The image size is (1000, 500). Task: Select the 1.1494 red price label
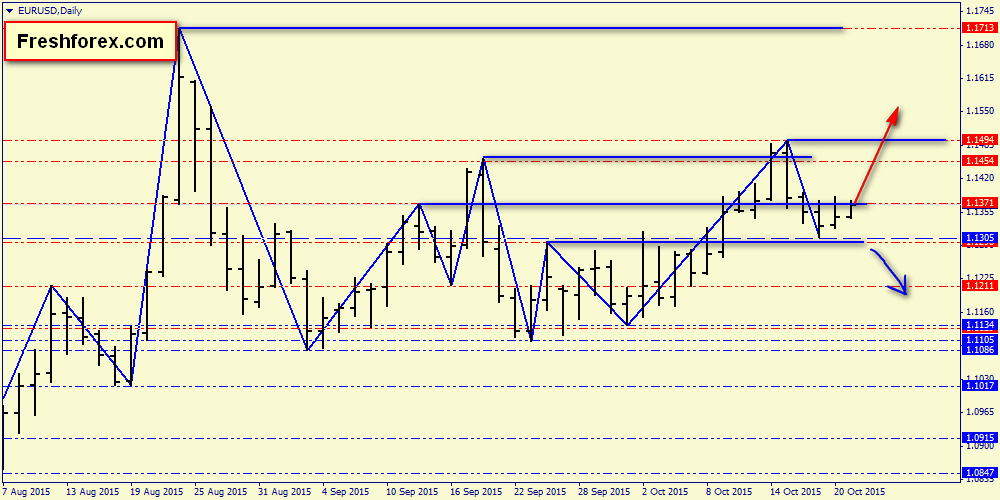point(978,140)
